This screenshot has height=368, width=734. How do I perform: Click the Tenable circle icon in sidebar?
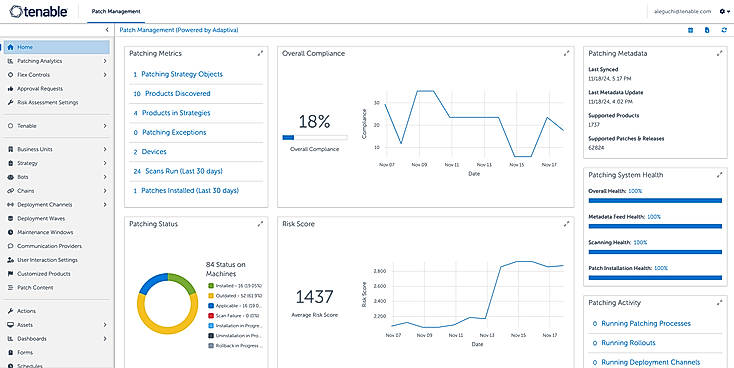(x=10, y=126)
